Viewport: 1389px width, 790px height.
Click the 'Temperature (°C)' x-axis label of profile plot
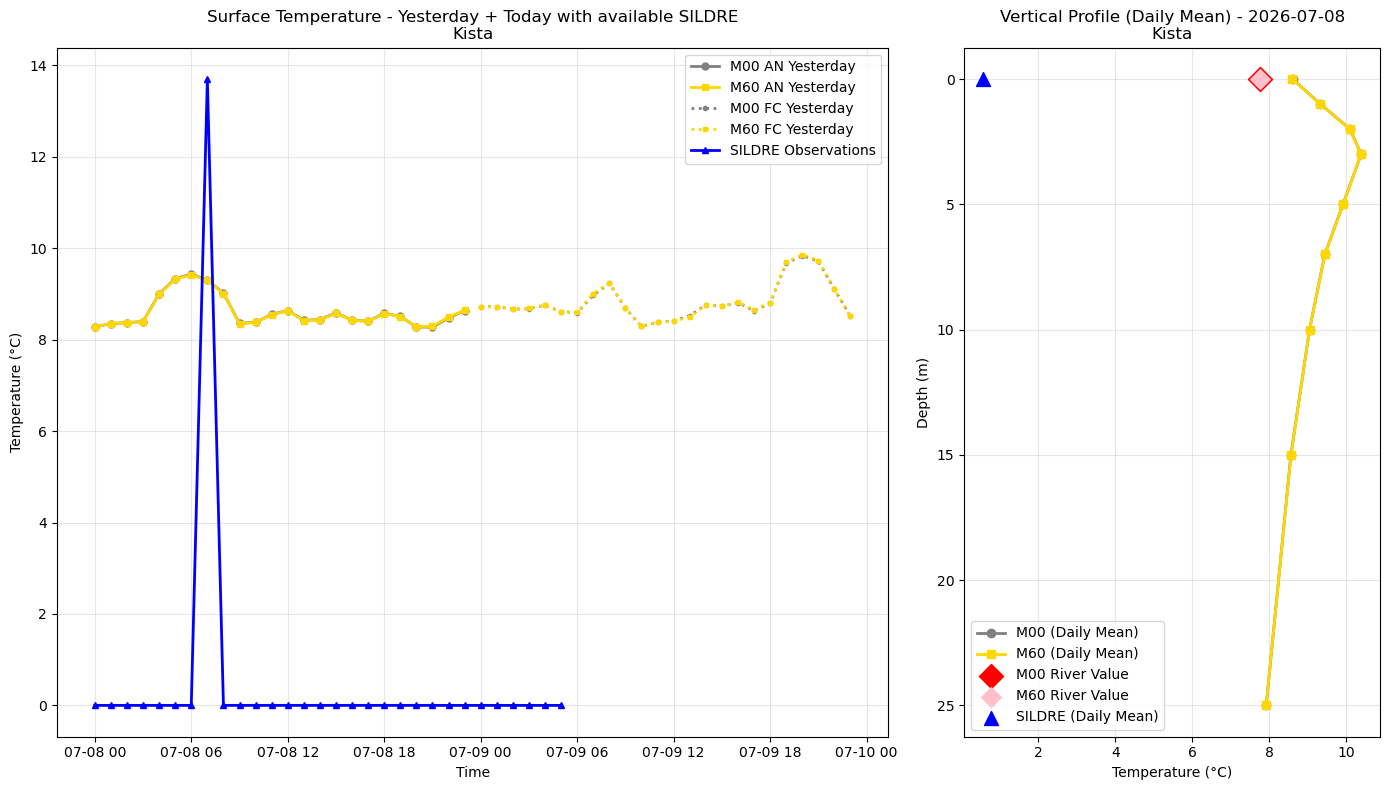tap(1172, 773)
